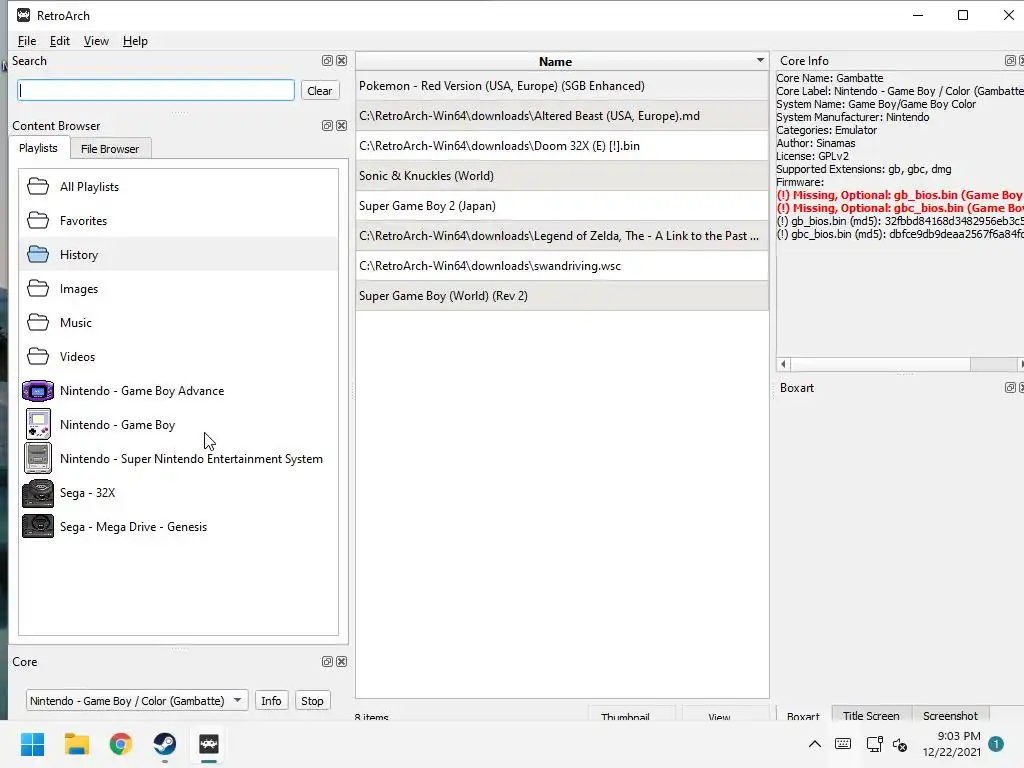Click the Core Info scroll-left arrow

coord(783,364)
